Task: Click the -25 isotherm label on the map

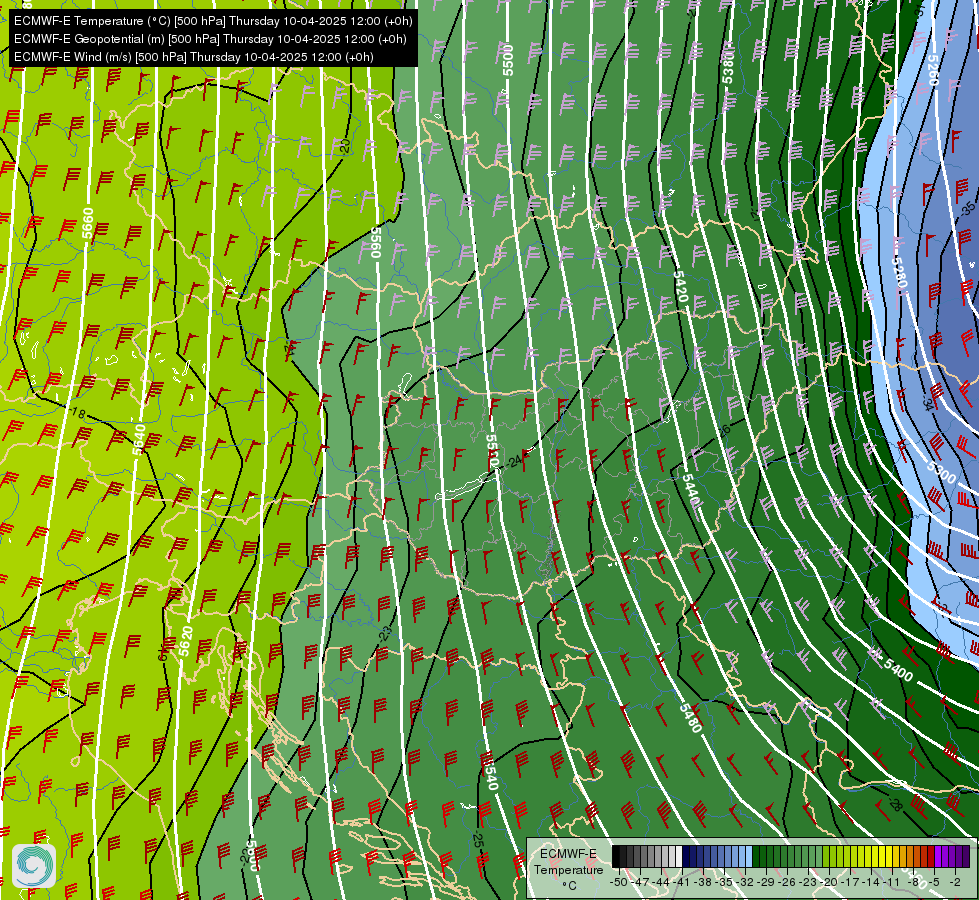Action: pos(478,841)
